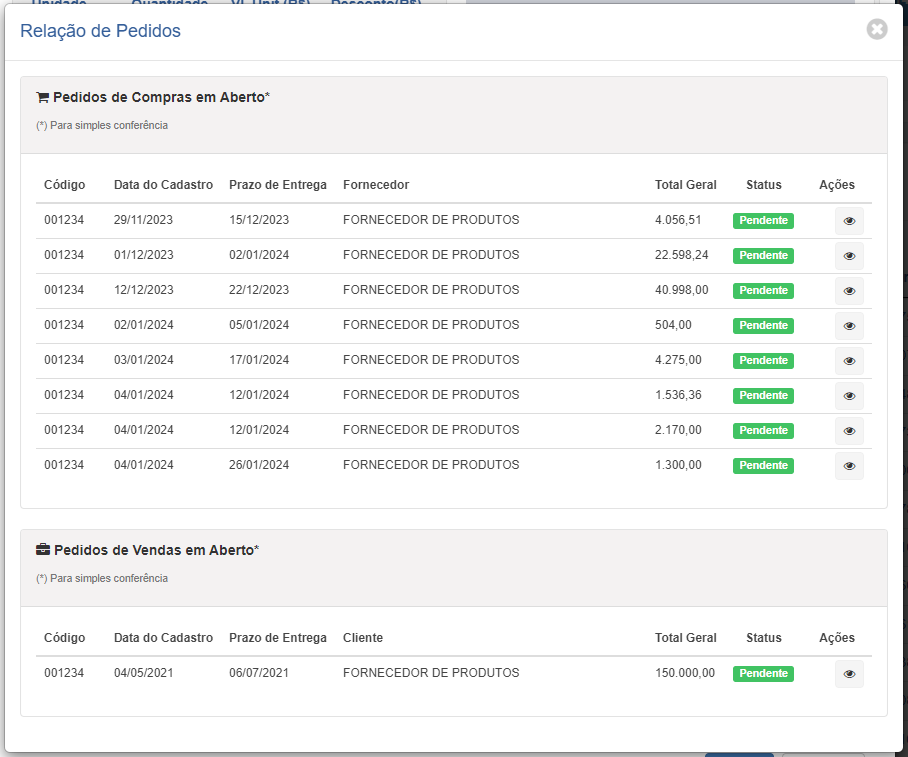View purchase order totaling 4.056,51
The width and height of the screenshot is (908, 757).
[849, 221]
